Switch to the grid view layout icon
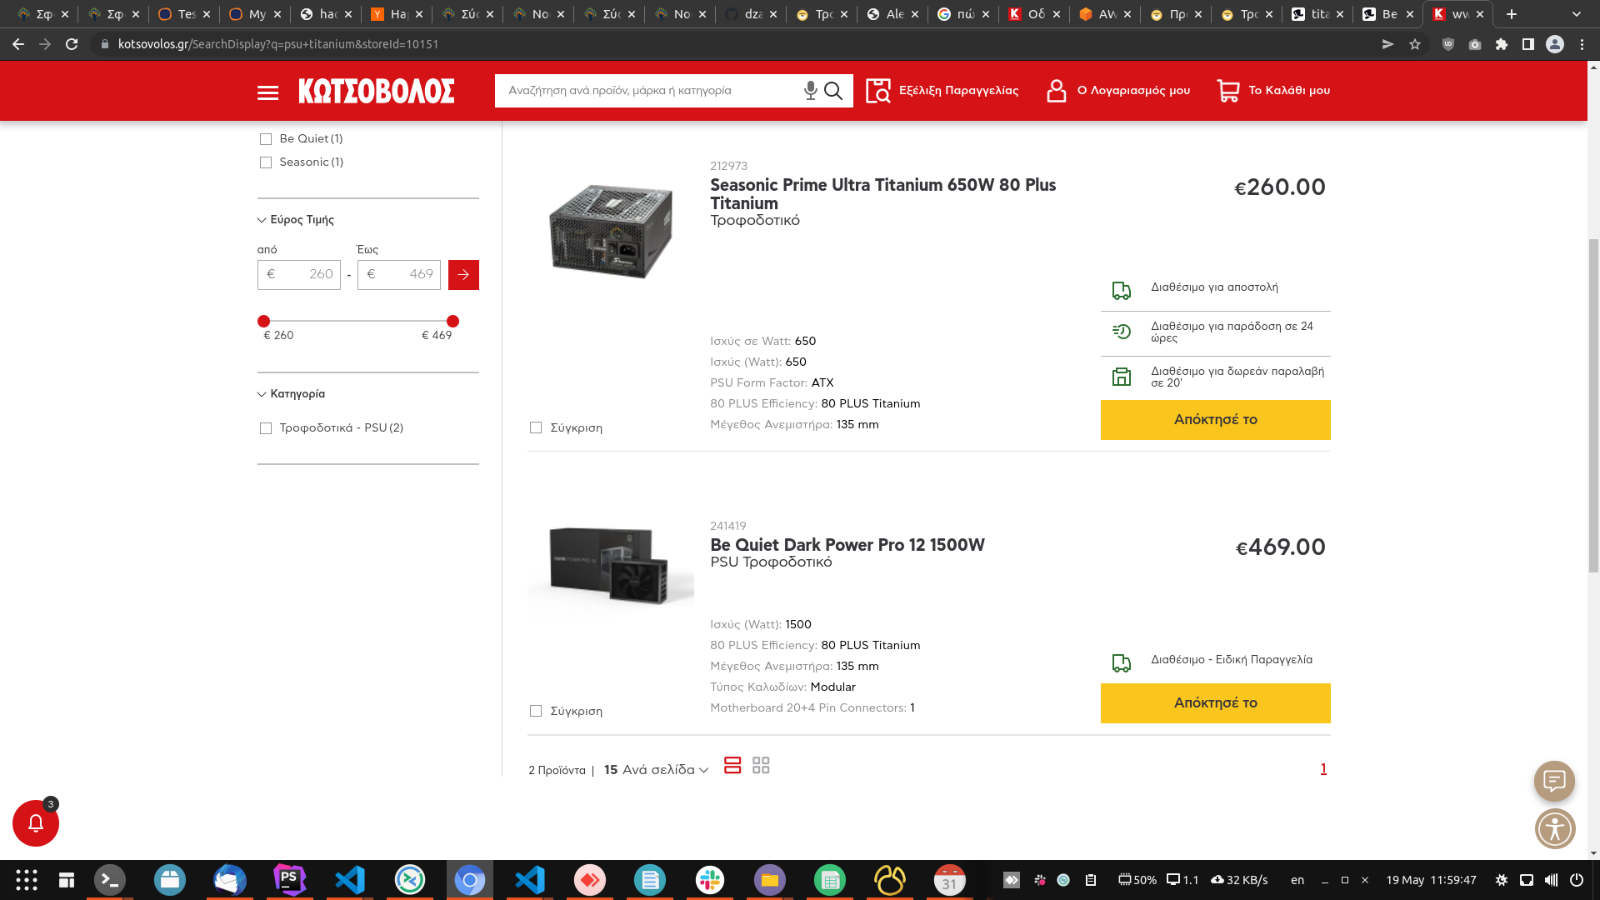Screen dimensions: 1600x900 click(x=761, y=765)
